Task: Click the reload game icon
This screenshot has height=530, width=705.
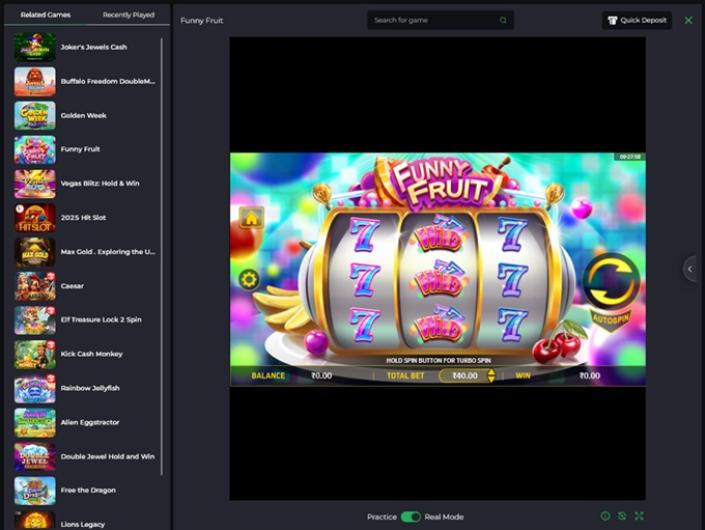Action: coord(622,516)
